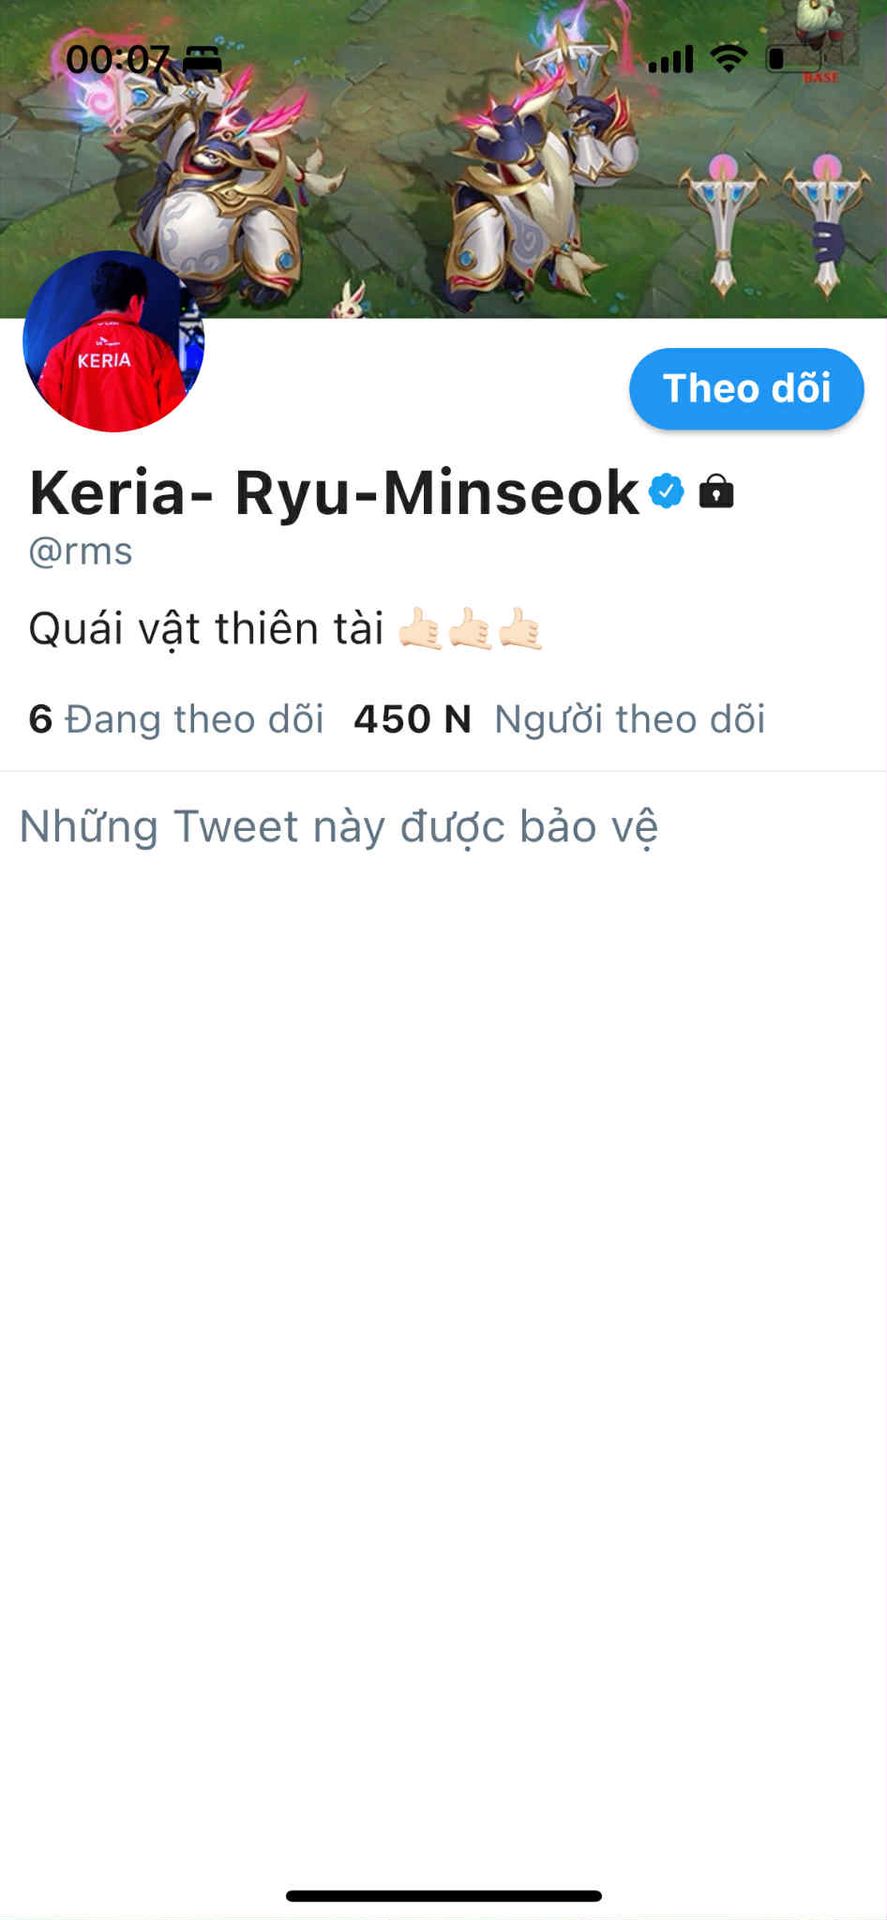Click the last thumbs-up emoji in bio
Screen dimensions: 887x1920
click(x=520, y=629)
